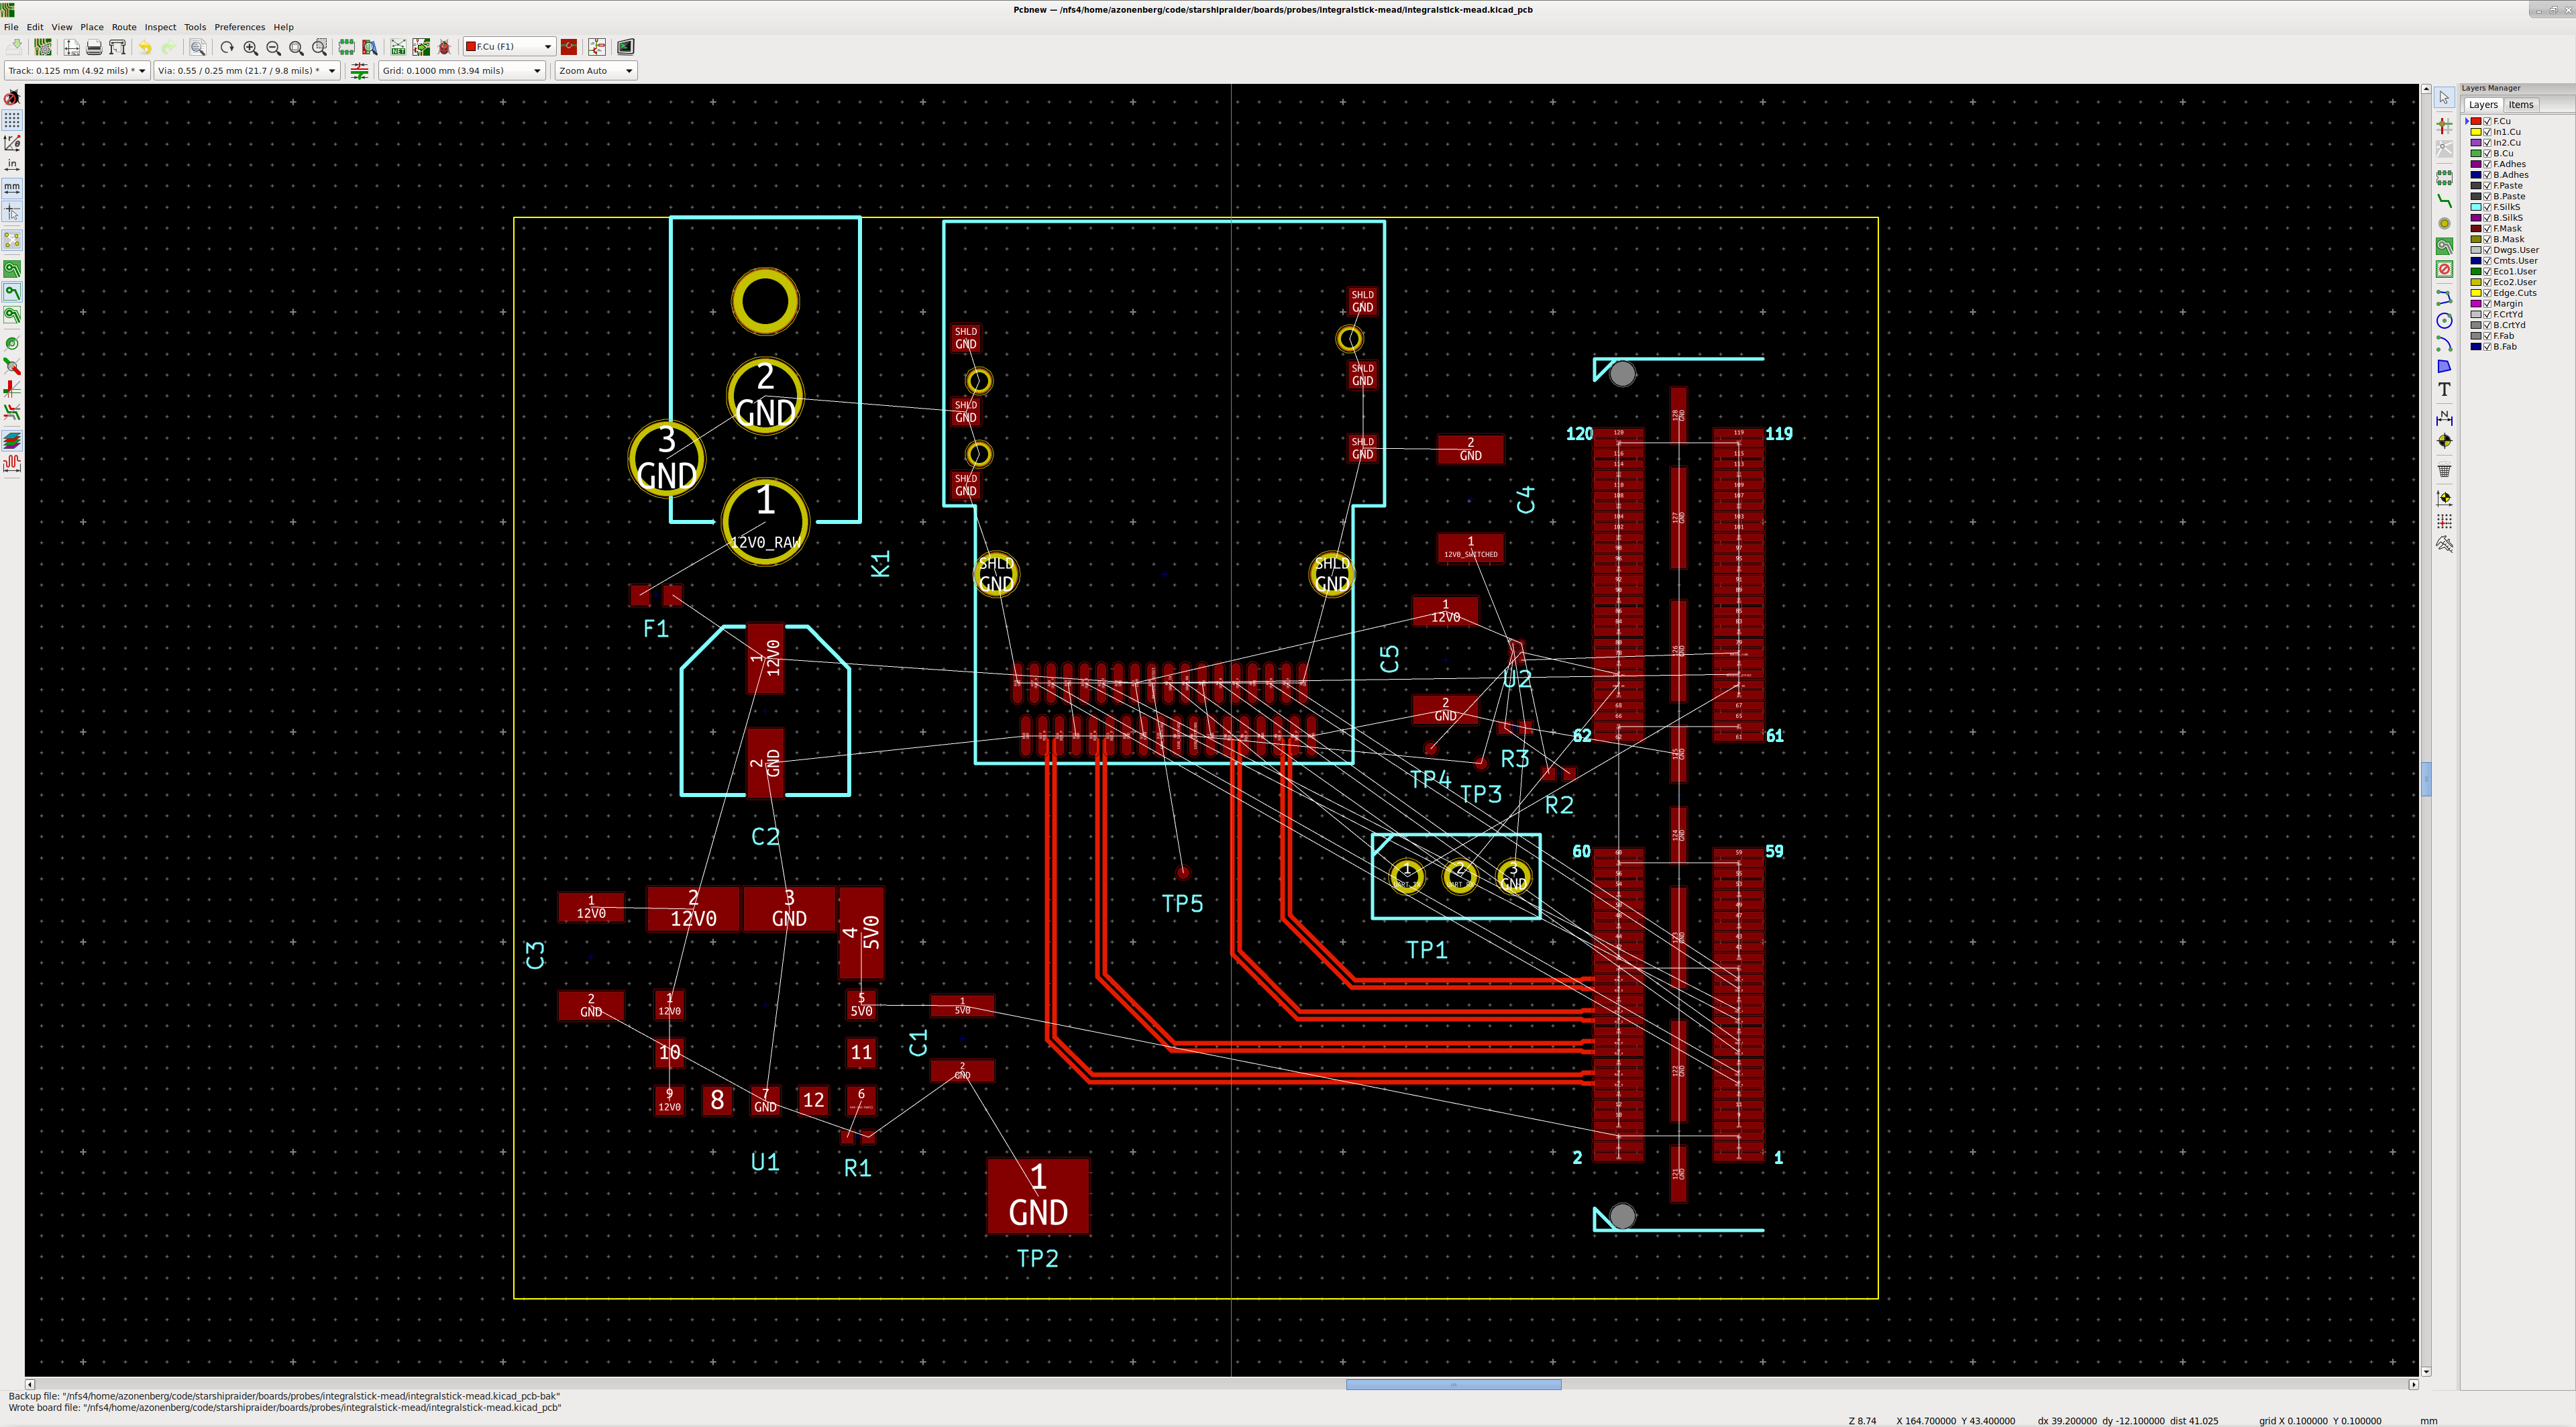Refresh the view with Redraw icon

point(227,47)
